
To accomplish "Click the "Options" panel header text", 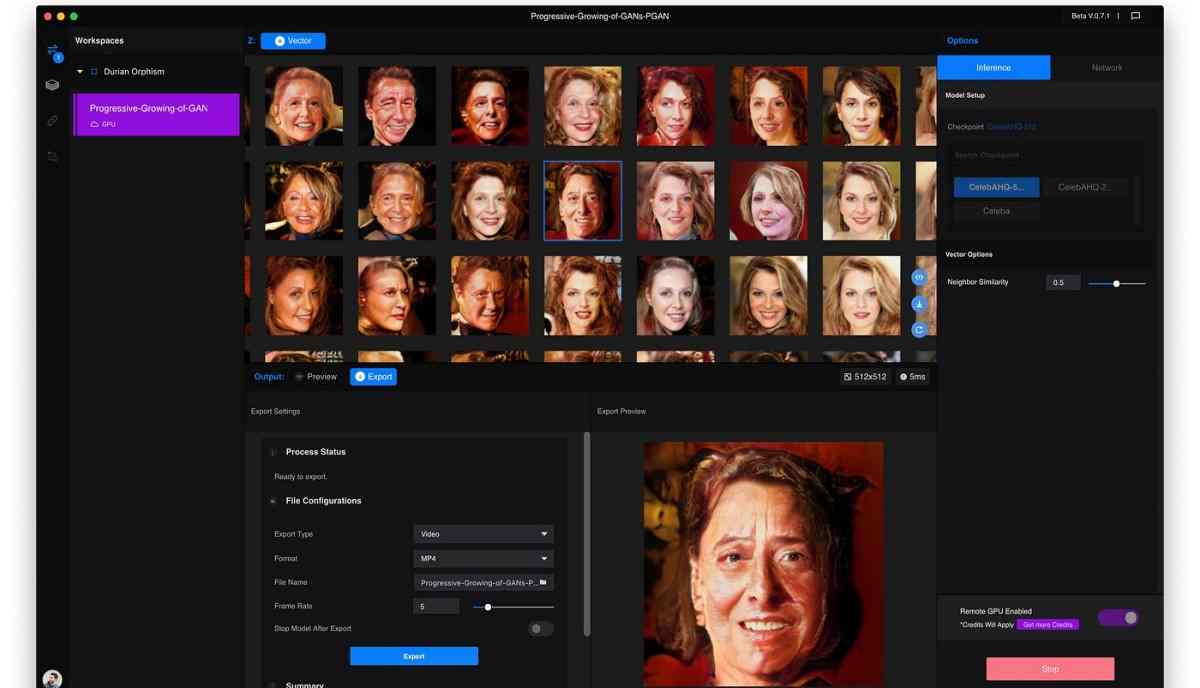I will [x=963, y=41].
